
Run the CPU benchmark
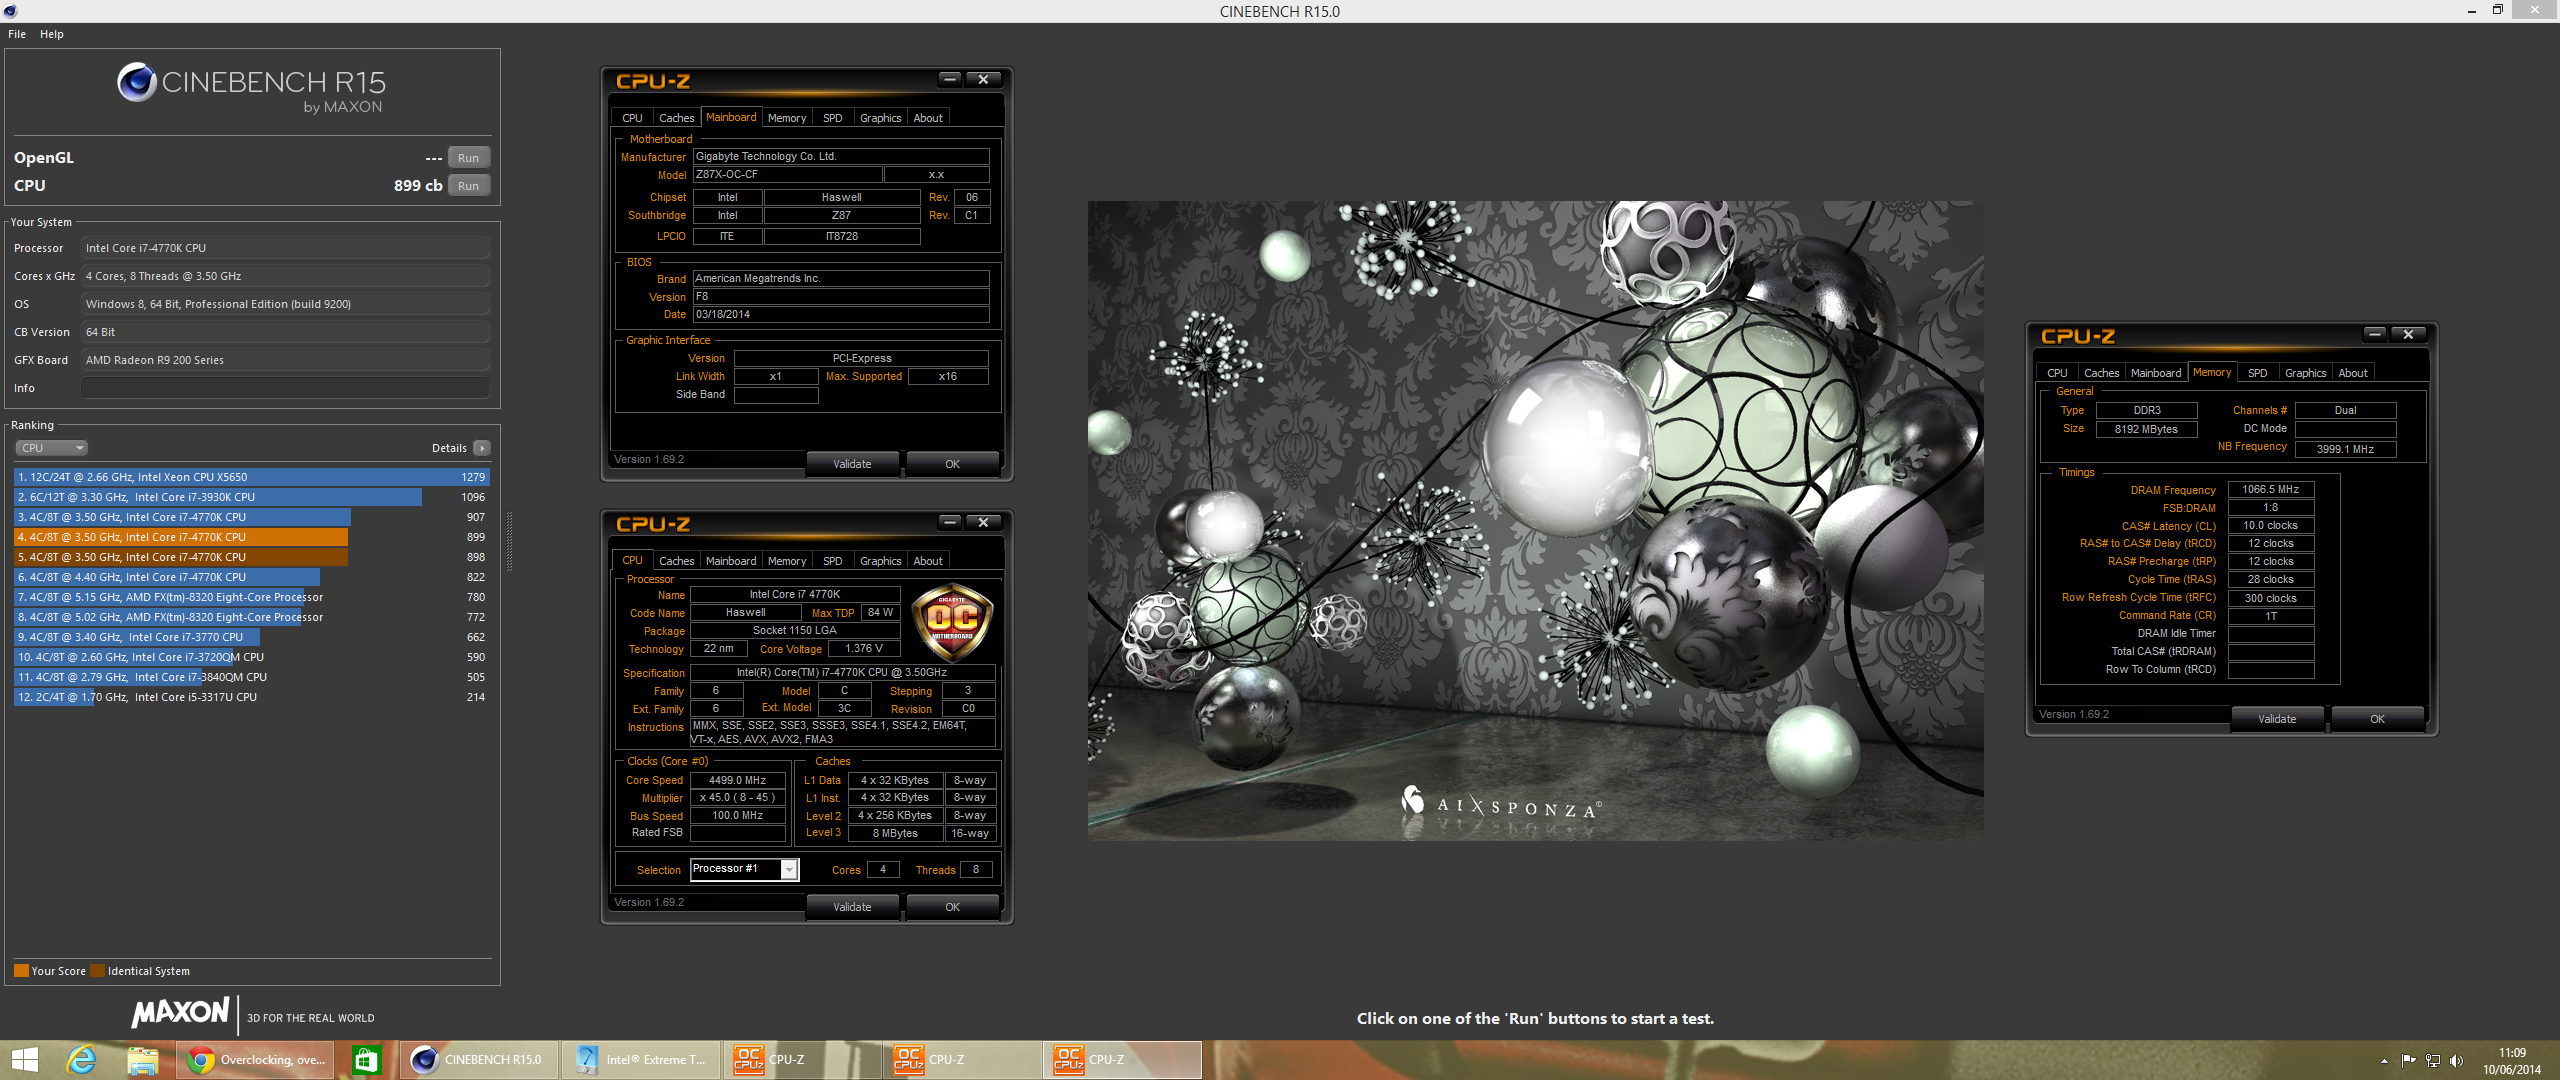tap(468, 186)
